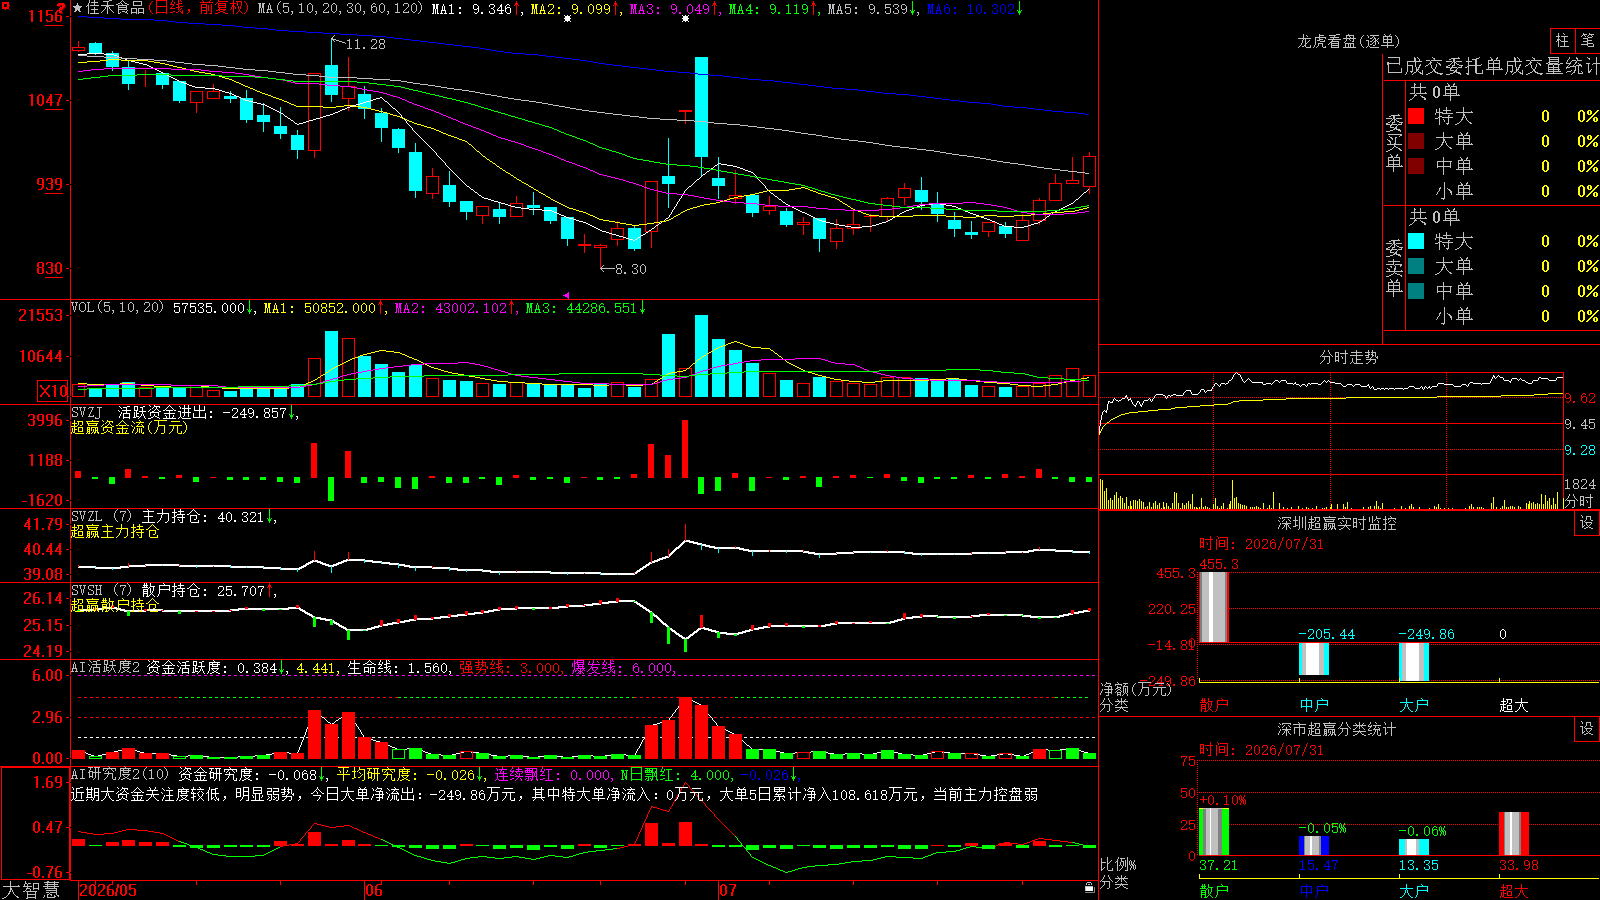
Task: Click the 已成交委托单成交量统计 header
Action: 1492,67
